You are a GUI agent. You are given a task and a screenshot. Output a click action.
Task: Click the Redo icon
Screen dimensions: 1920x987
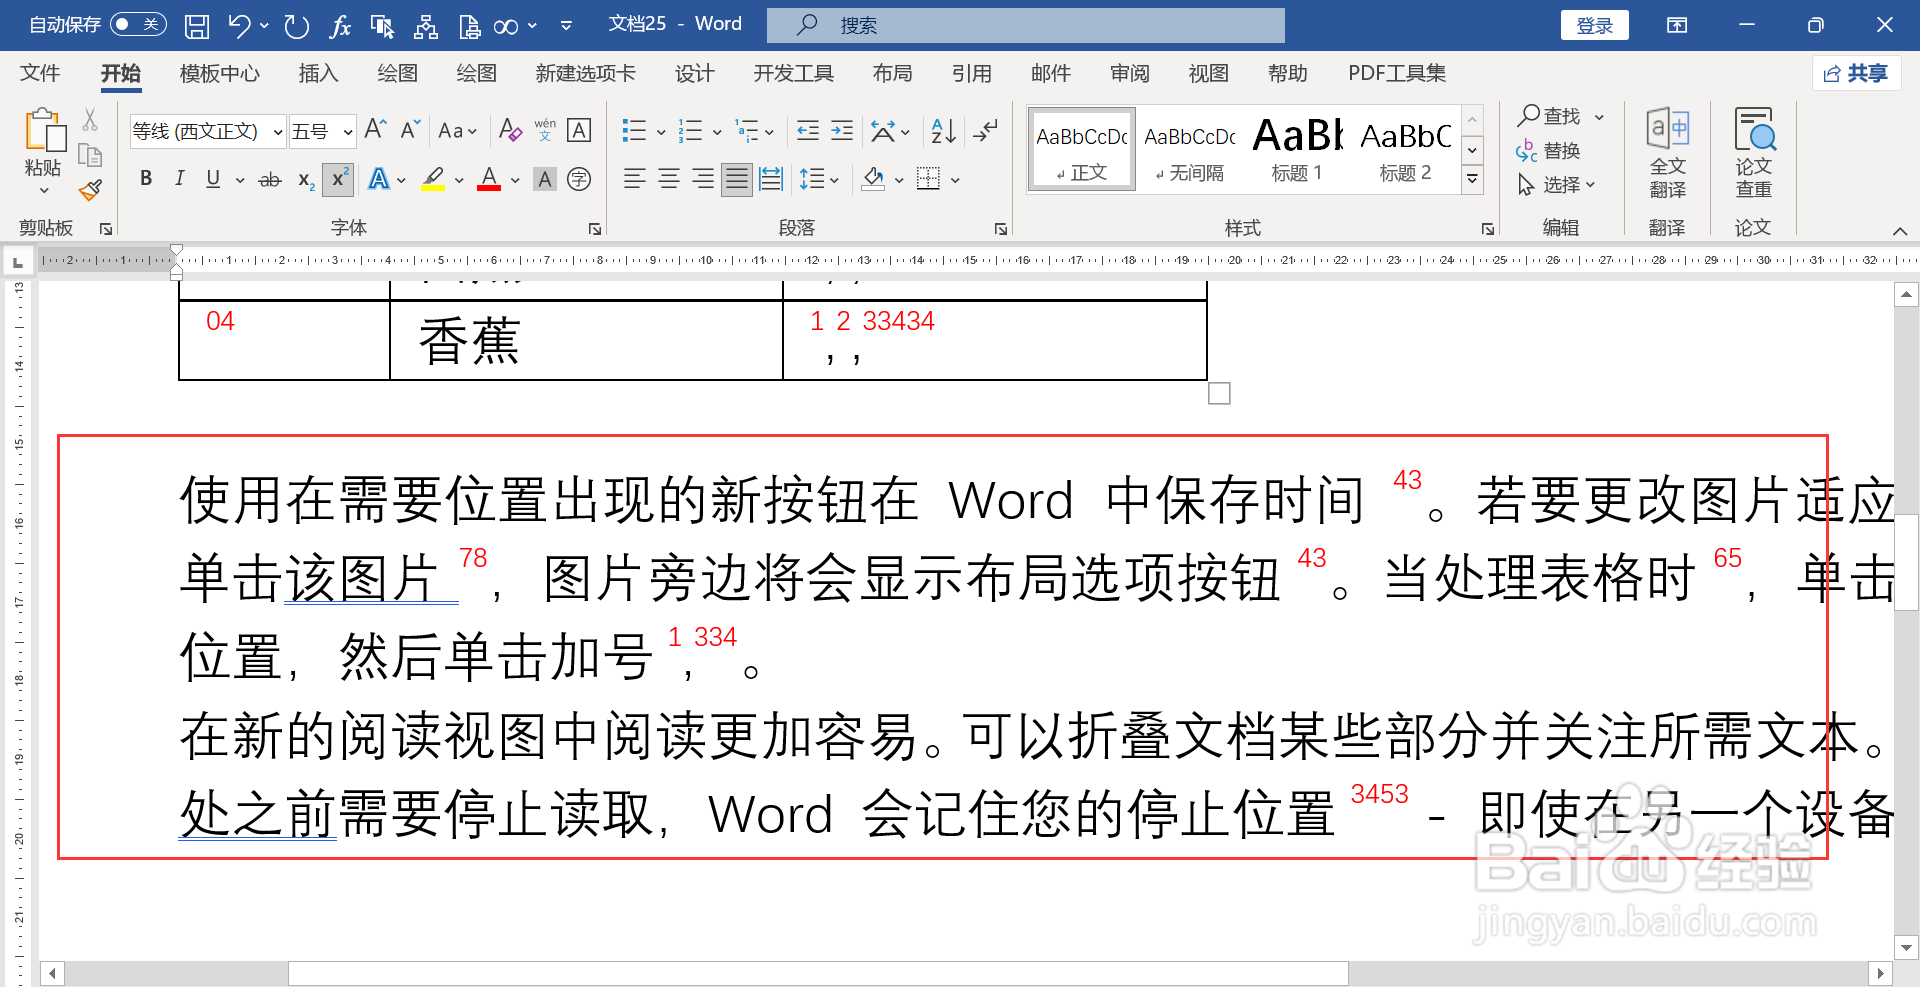(x=296, y=26)
